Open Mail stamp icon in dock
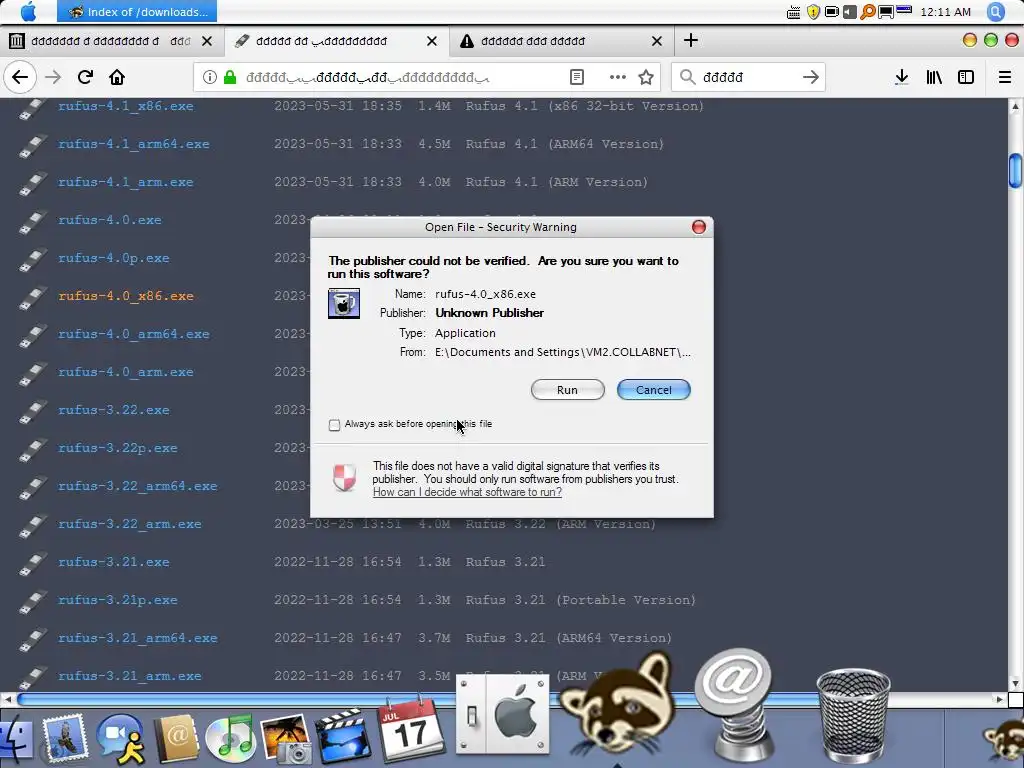This screenshot has height=768, width=1024. [x=64, y=738]
